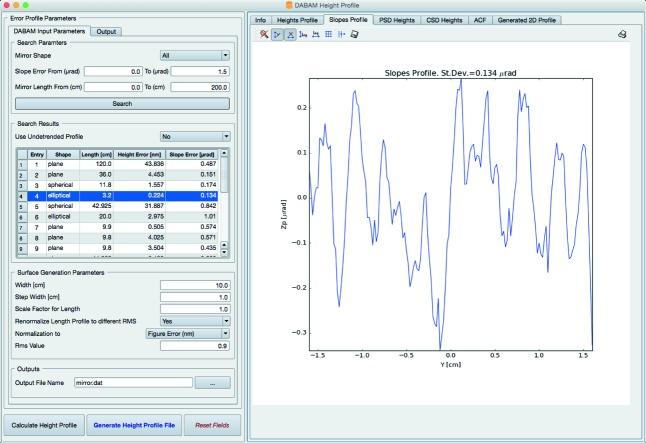The image size is (646, 443).
Task: Open the Output tab
Action: 106,31
